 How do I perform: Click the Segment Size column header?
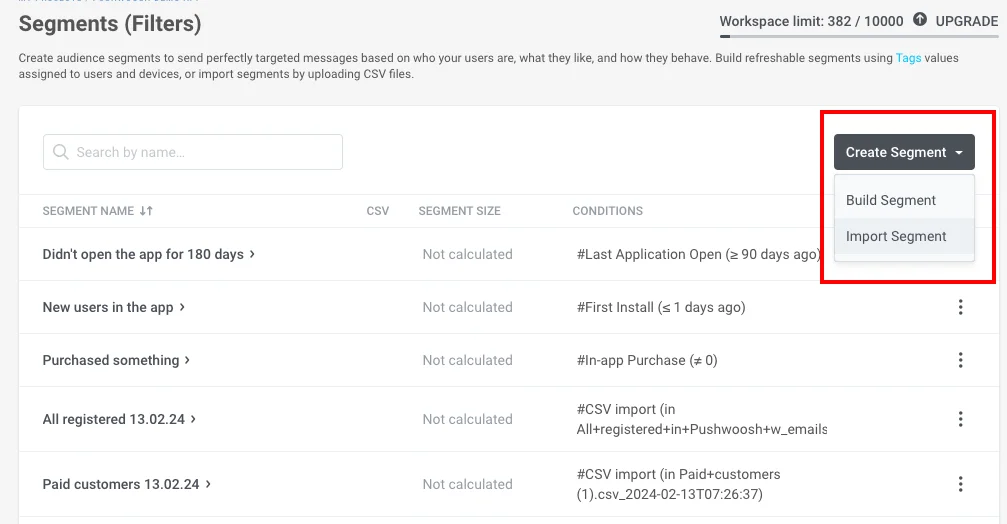[459, 211]
